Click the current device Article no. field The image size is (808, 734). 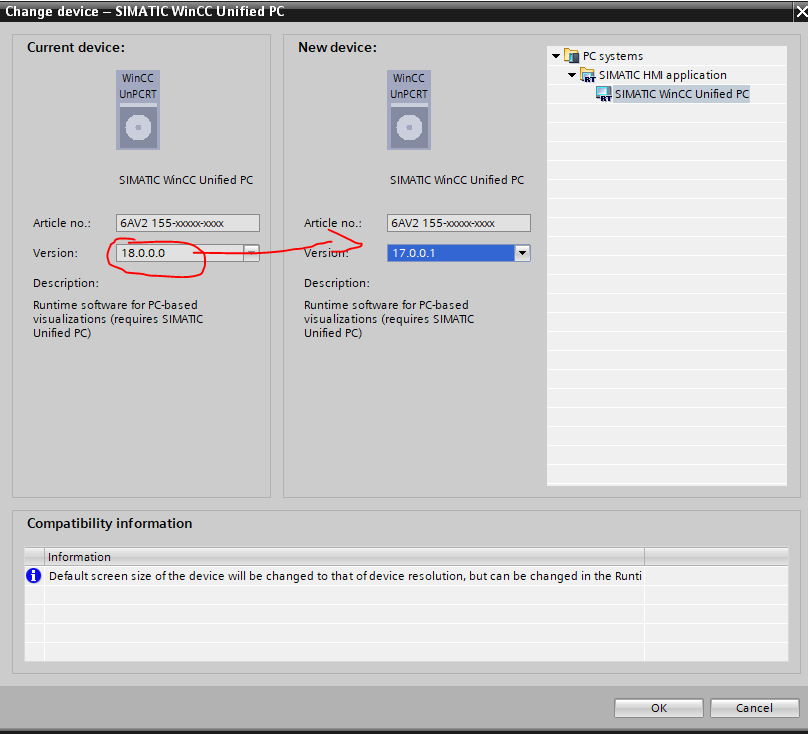coord(188,223)
